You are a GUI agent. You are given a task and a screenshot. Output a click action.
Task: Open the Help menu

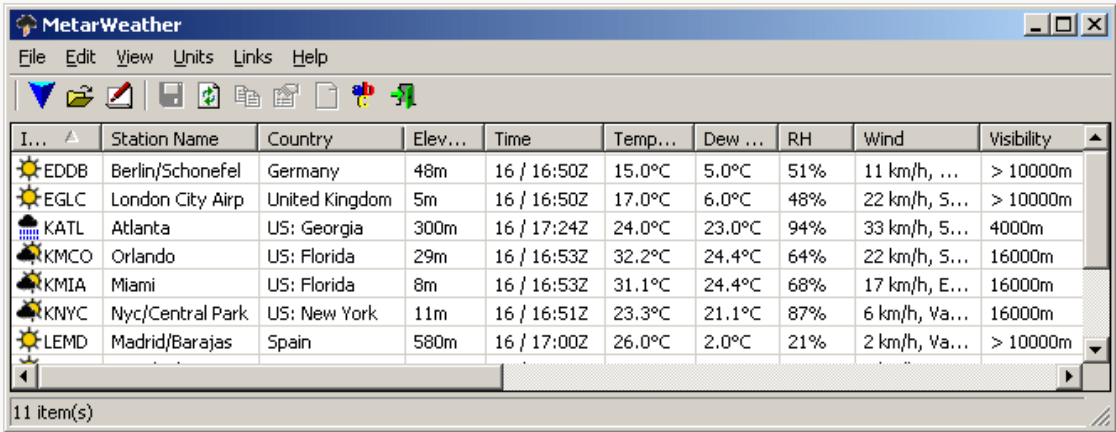pyautogui.click(x=310, y=58)
